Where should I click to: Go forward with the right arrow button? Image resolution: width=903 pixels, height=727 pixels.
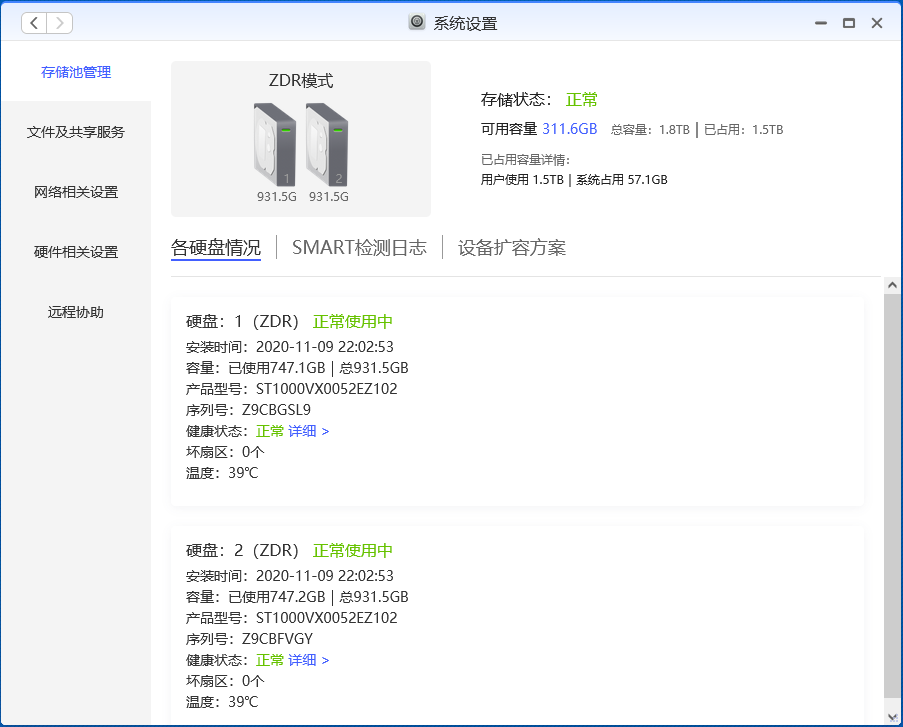[59, 23]
